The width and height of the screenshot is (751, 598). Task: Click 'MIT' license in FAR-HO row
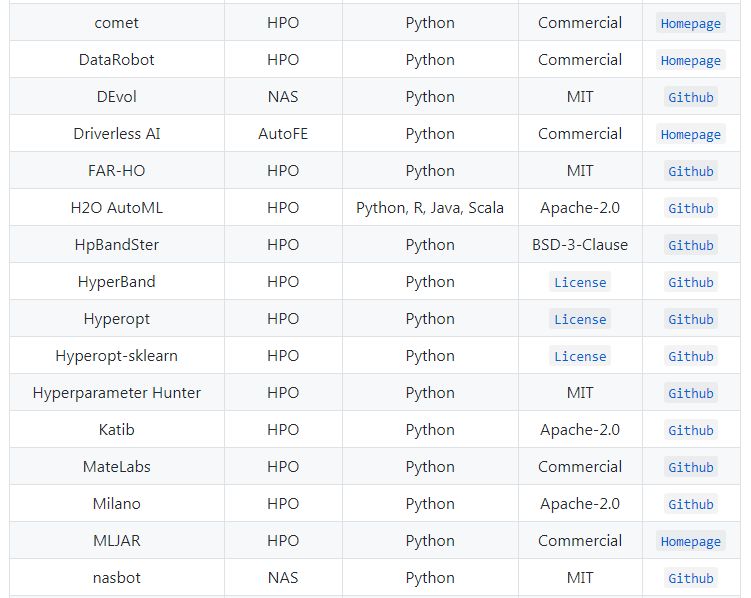click(580, 170)
